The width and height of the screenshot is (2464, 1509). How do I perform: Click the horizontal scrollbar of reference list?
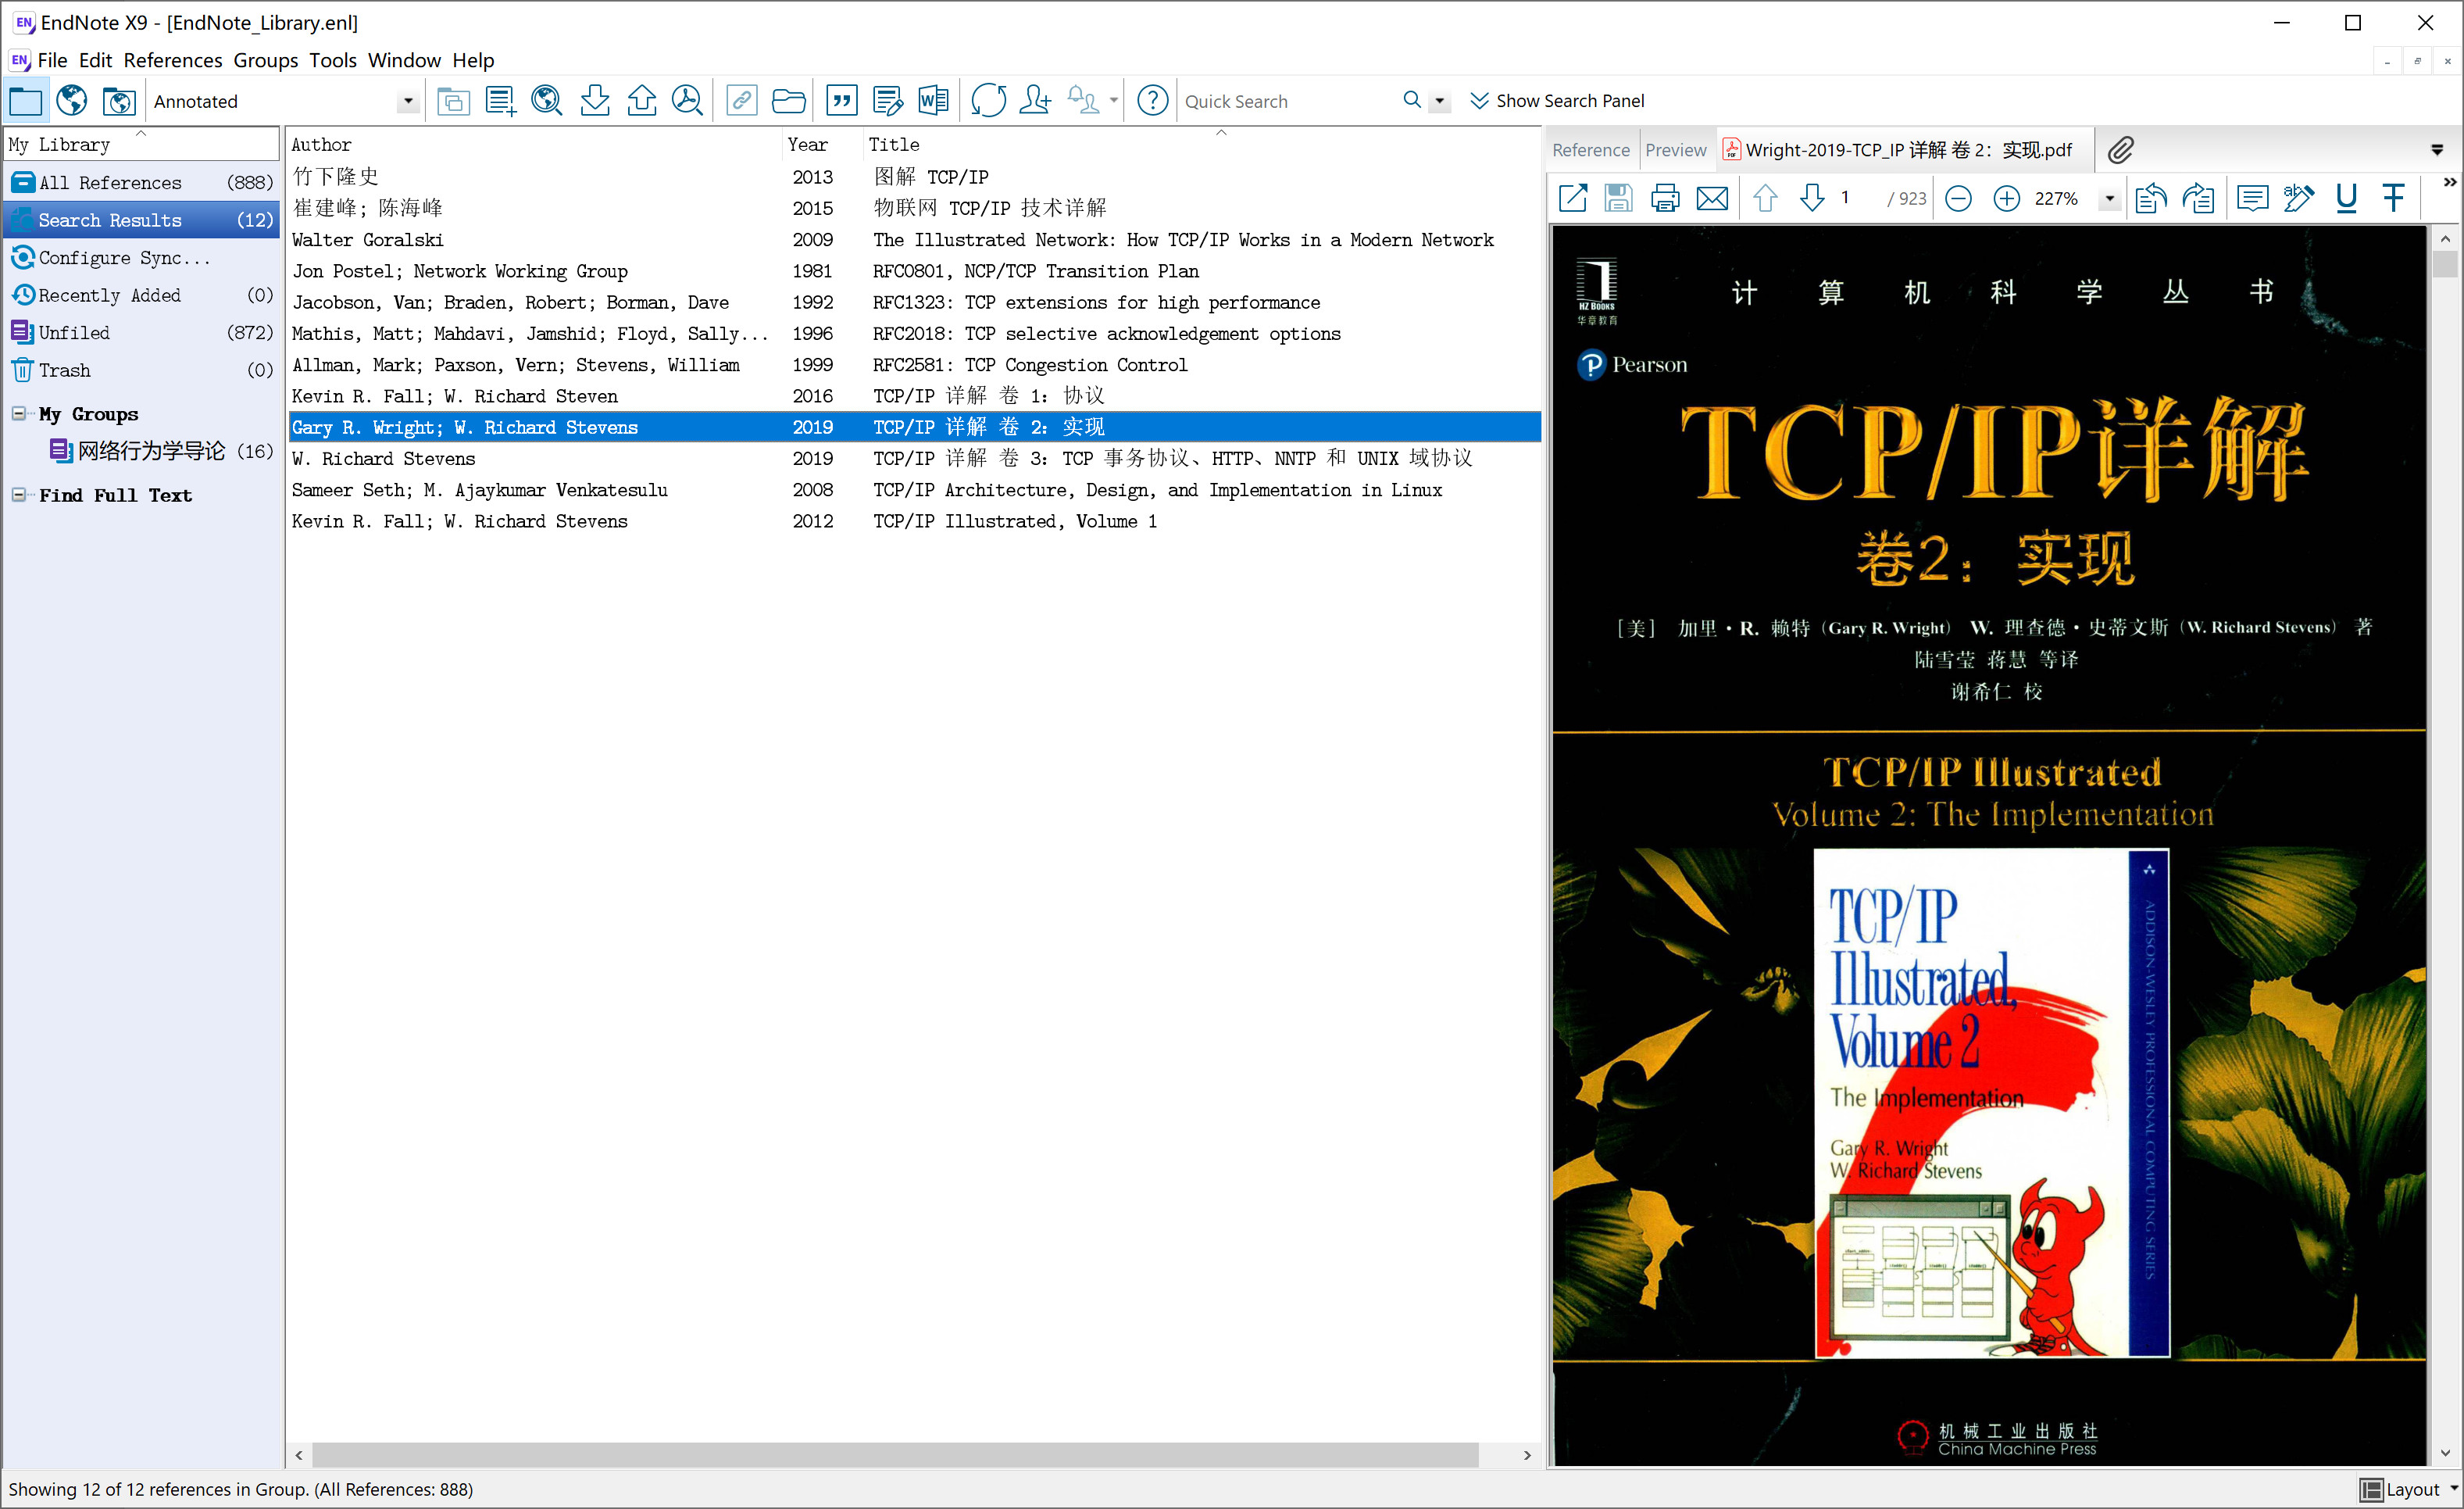pyautogui.click(x=895, y=1455)
